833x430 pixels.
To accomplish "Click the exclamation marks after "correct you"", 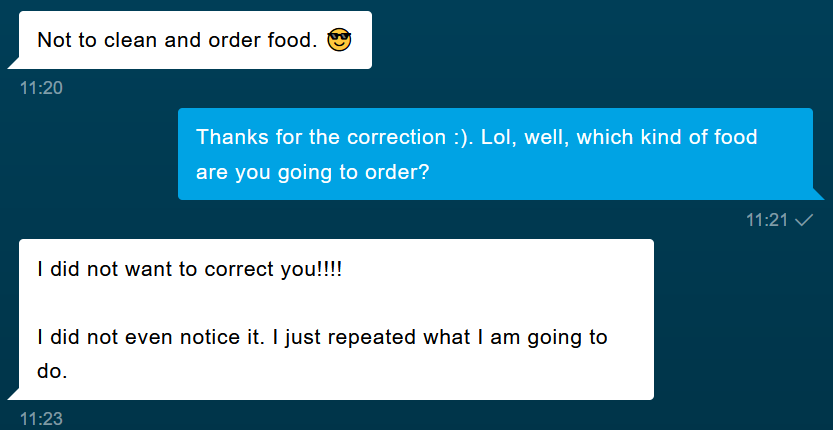I will [x=330, y=269].
